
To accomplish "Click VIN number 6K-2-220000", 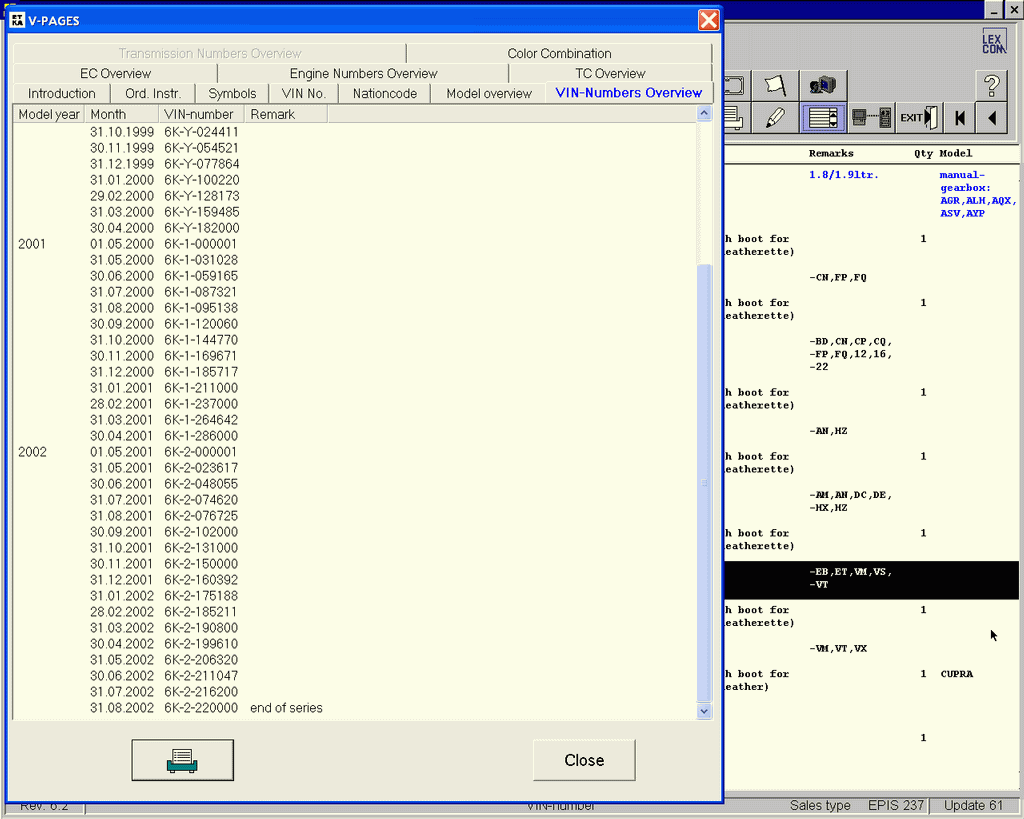I will [x=201, y=708].
